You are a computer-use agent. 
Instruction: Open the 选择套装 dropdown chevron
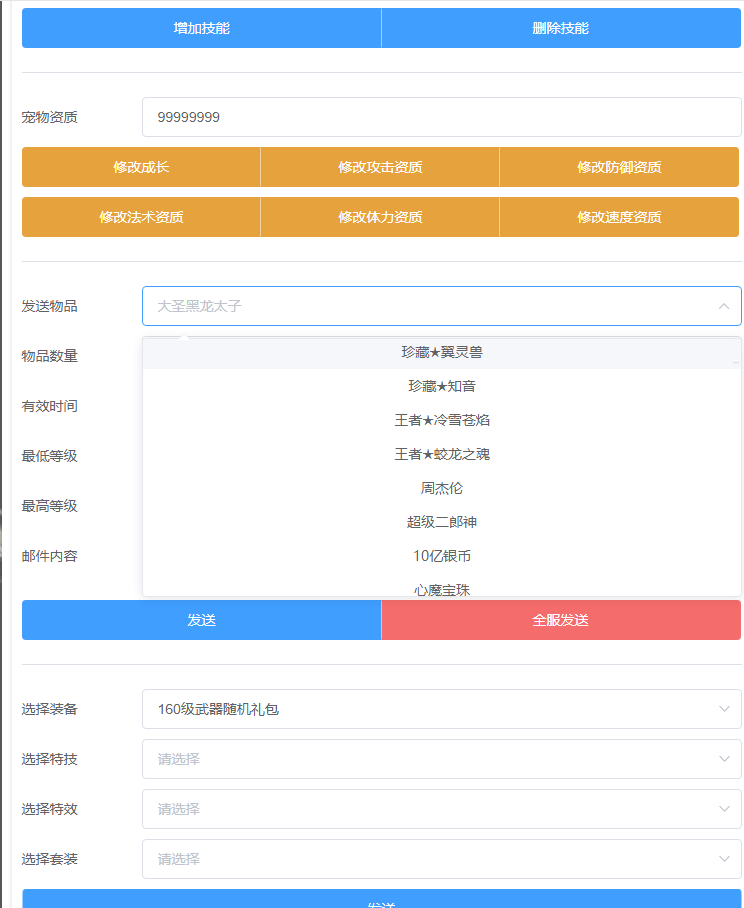724,859
